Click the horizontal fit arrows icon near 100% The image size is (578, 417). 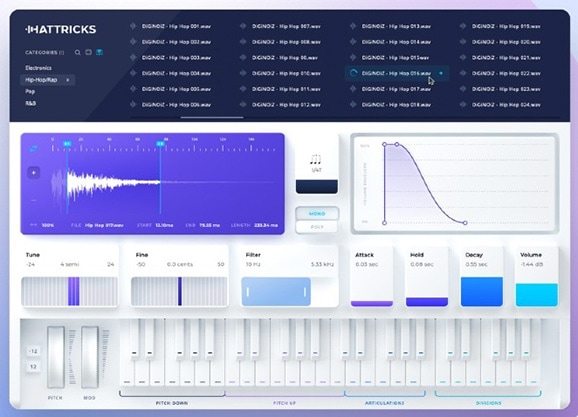click(33, 225)
